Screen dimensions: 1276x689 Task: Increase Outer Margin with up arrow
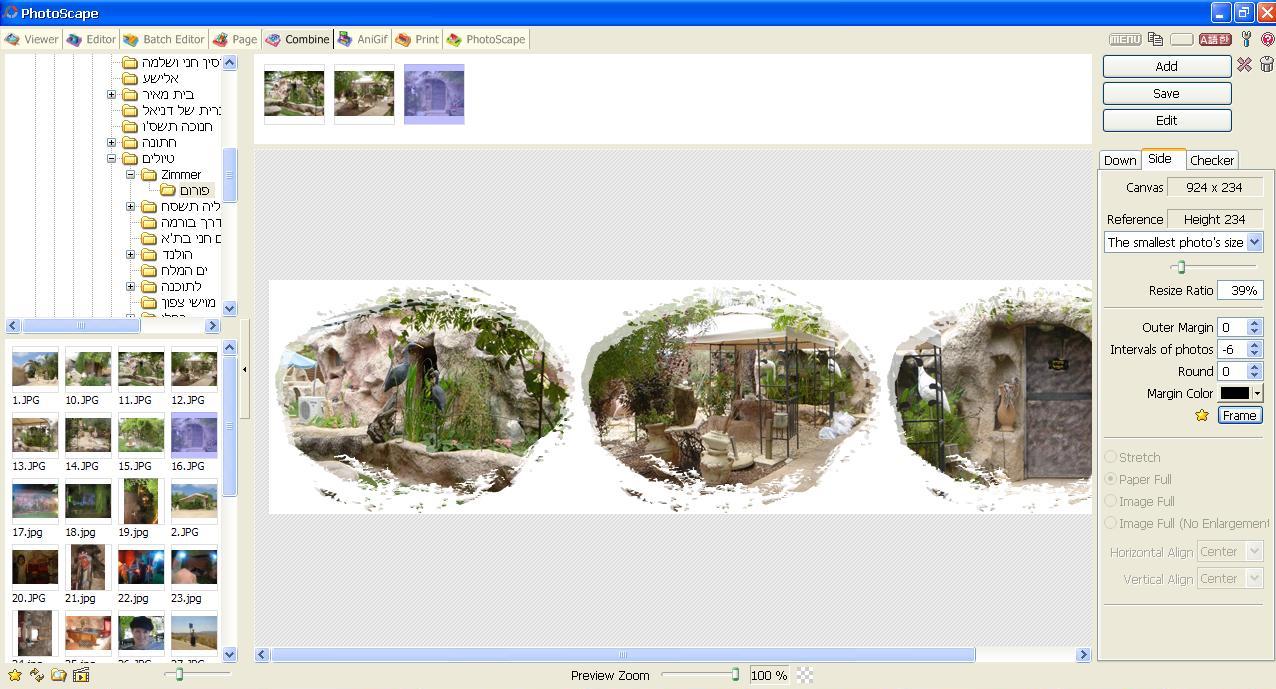tap(1255, 323)
